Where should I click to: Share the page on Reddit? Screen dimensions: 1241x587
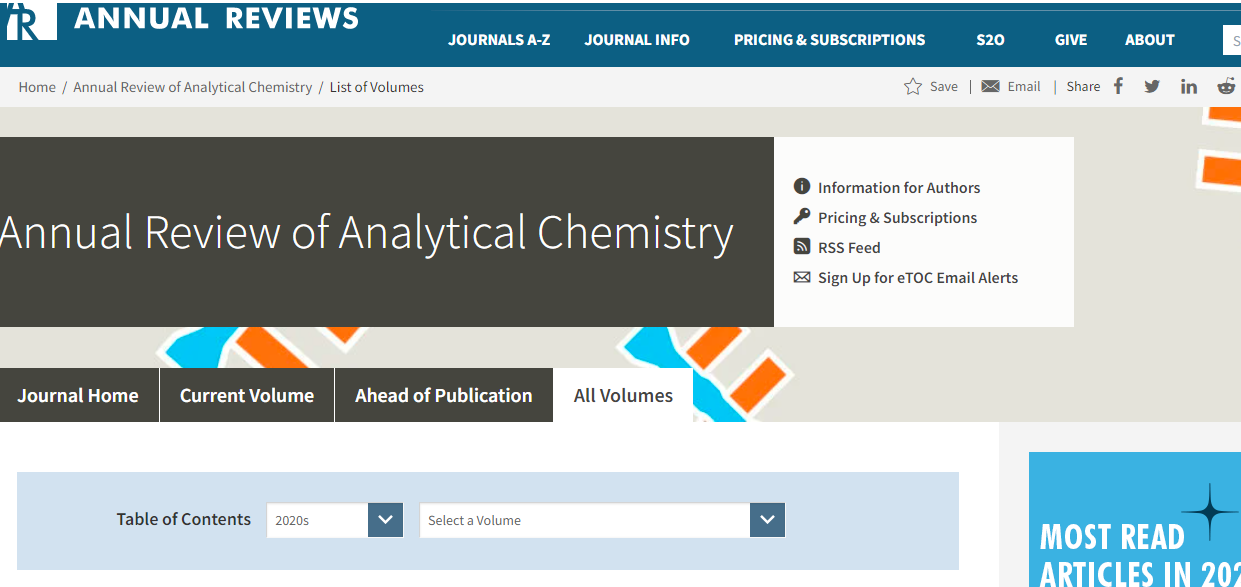(x=1226, y=87)
